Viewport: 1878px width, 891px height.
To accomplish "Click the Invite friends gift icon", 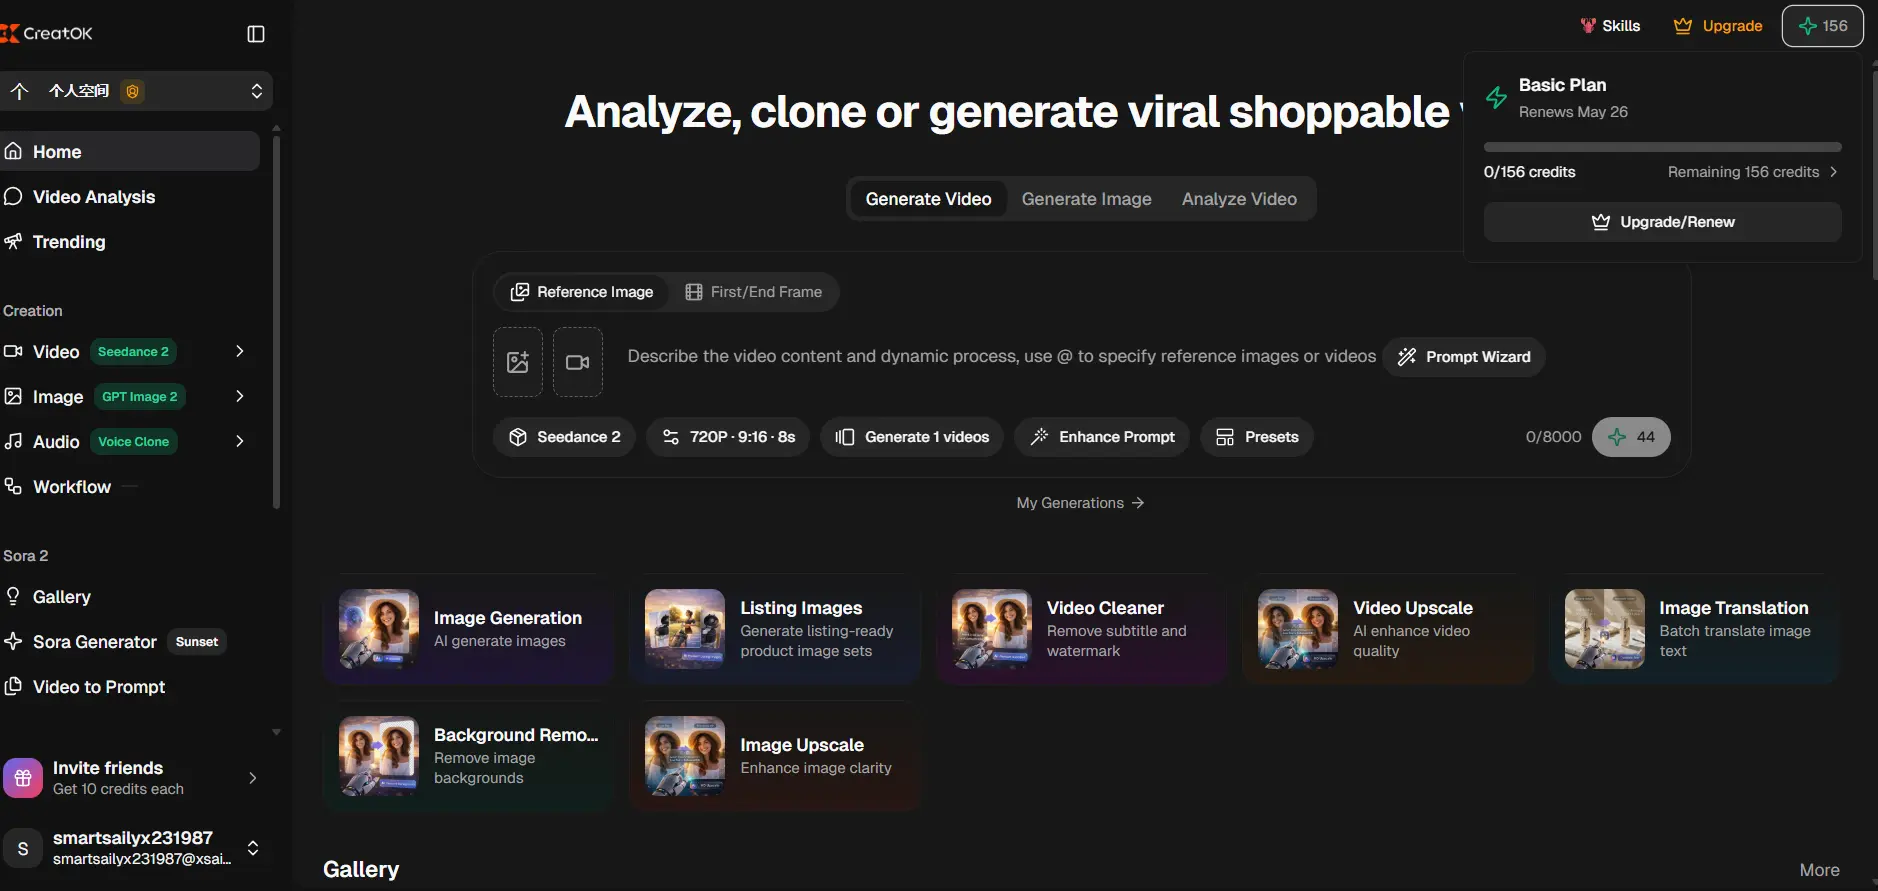I will 23,778.
